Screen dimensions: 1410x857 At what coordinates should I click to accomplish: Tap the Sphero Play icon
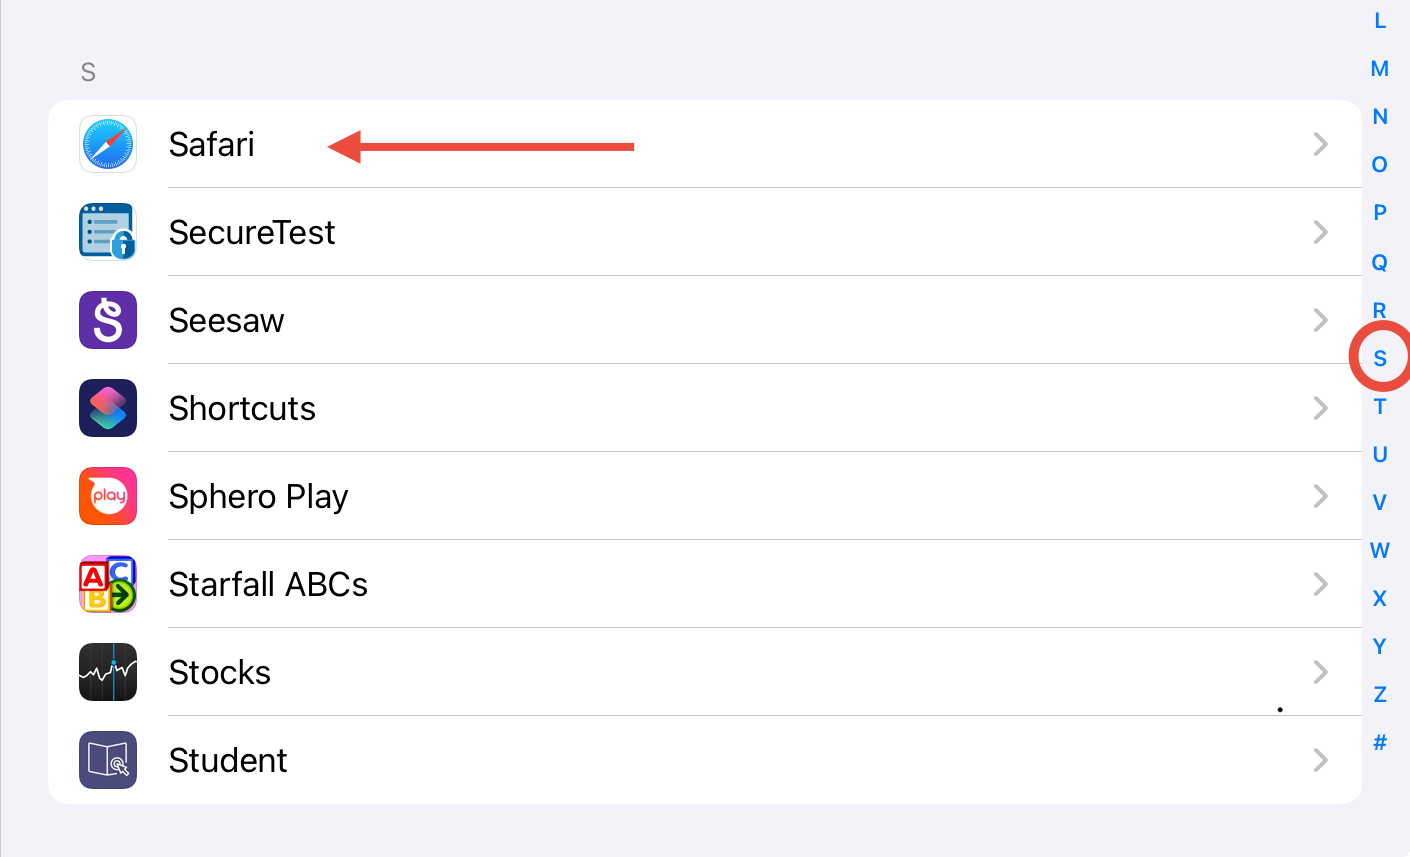tap(108, 496)
